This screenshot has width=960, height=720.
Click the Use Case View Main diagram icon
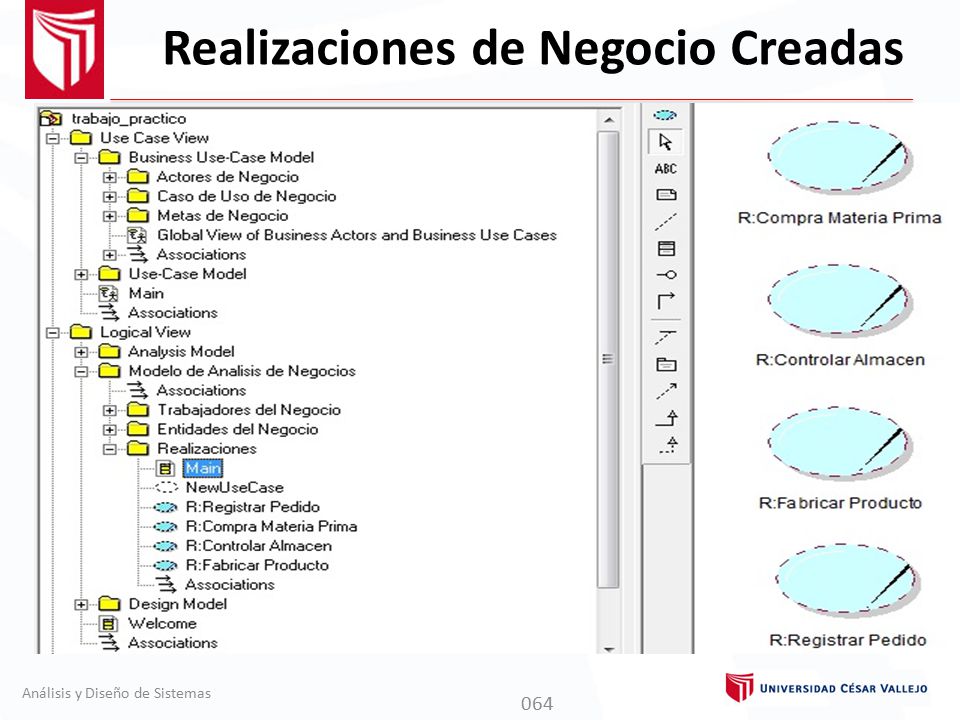(108, 293)
